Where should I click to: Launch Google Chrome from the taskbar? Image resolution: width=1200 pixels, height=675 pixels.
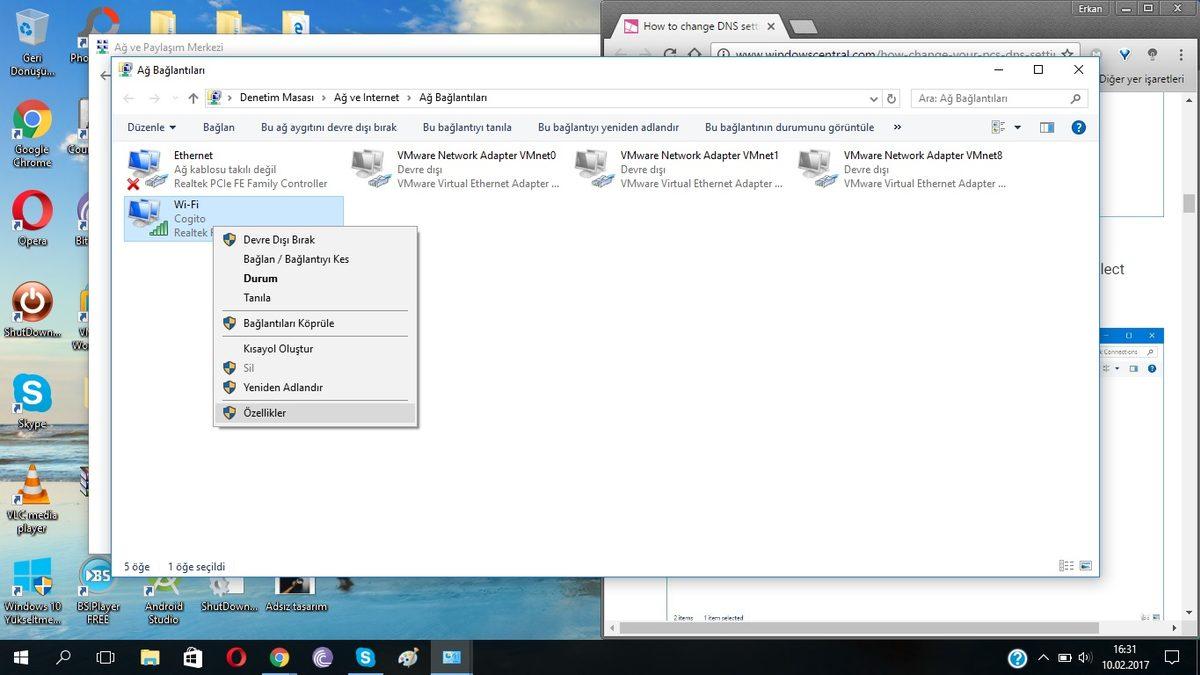pyautogui.click(x=277, y=657)
